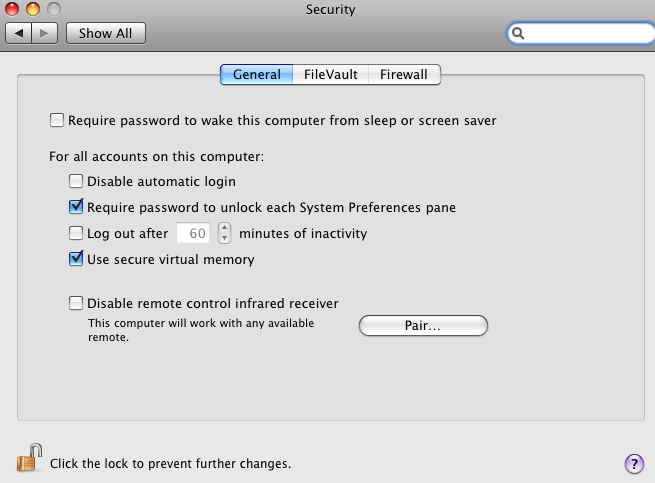Check Disable automatic login
655x483 pixels.
pos(76,182)
